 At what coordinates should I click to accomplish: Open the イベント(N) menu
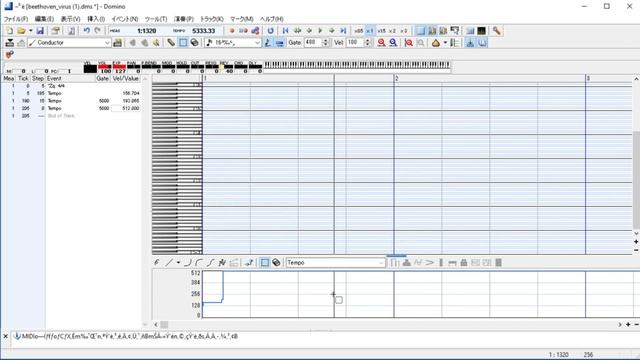click(x=125, y=19)
